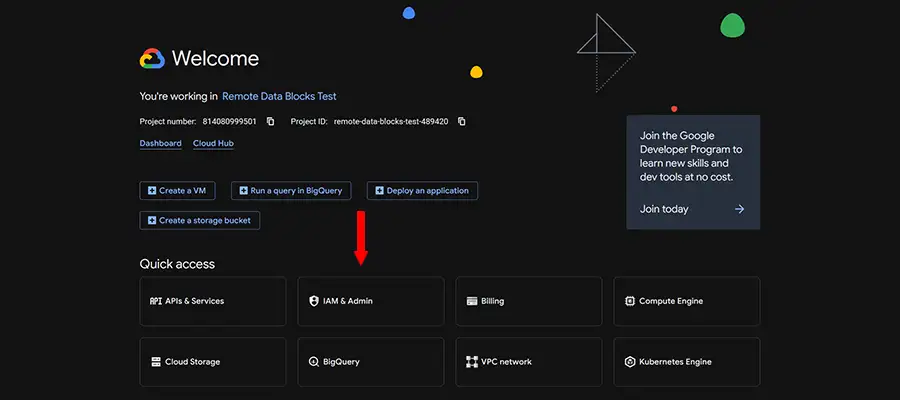Click Run a query in BigQuery button
This screenshot has height=400, width=900.
pos(291,191)
